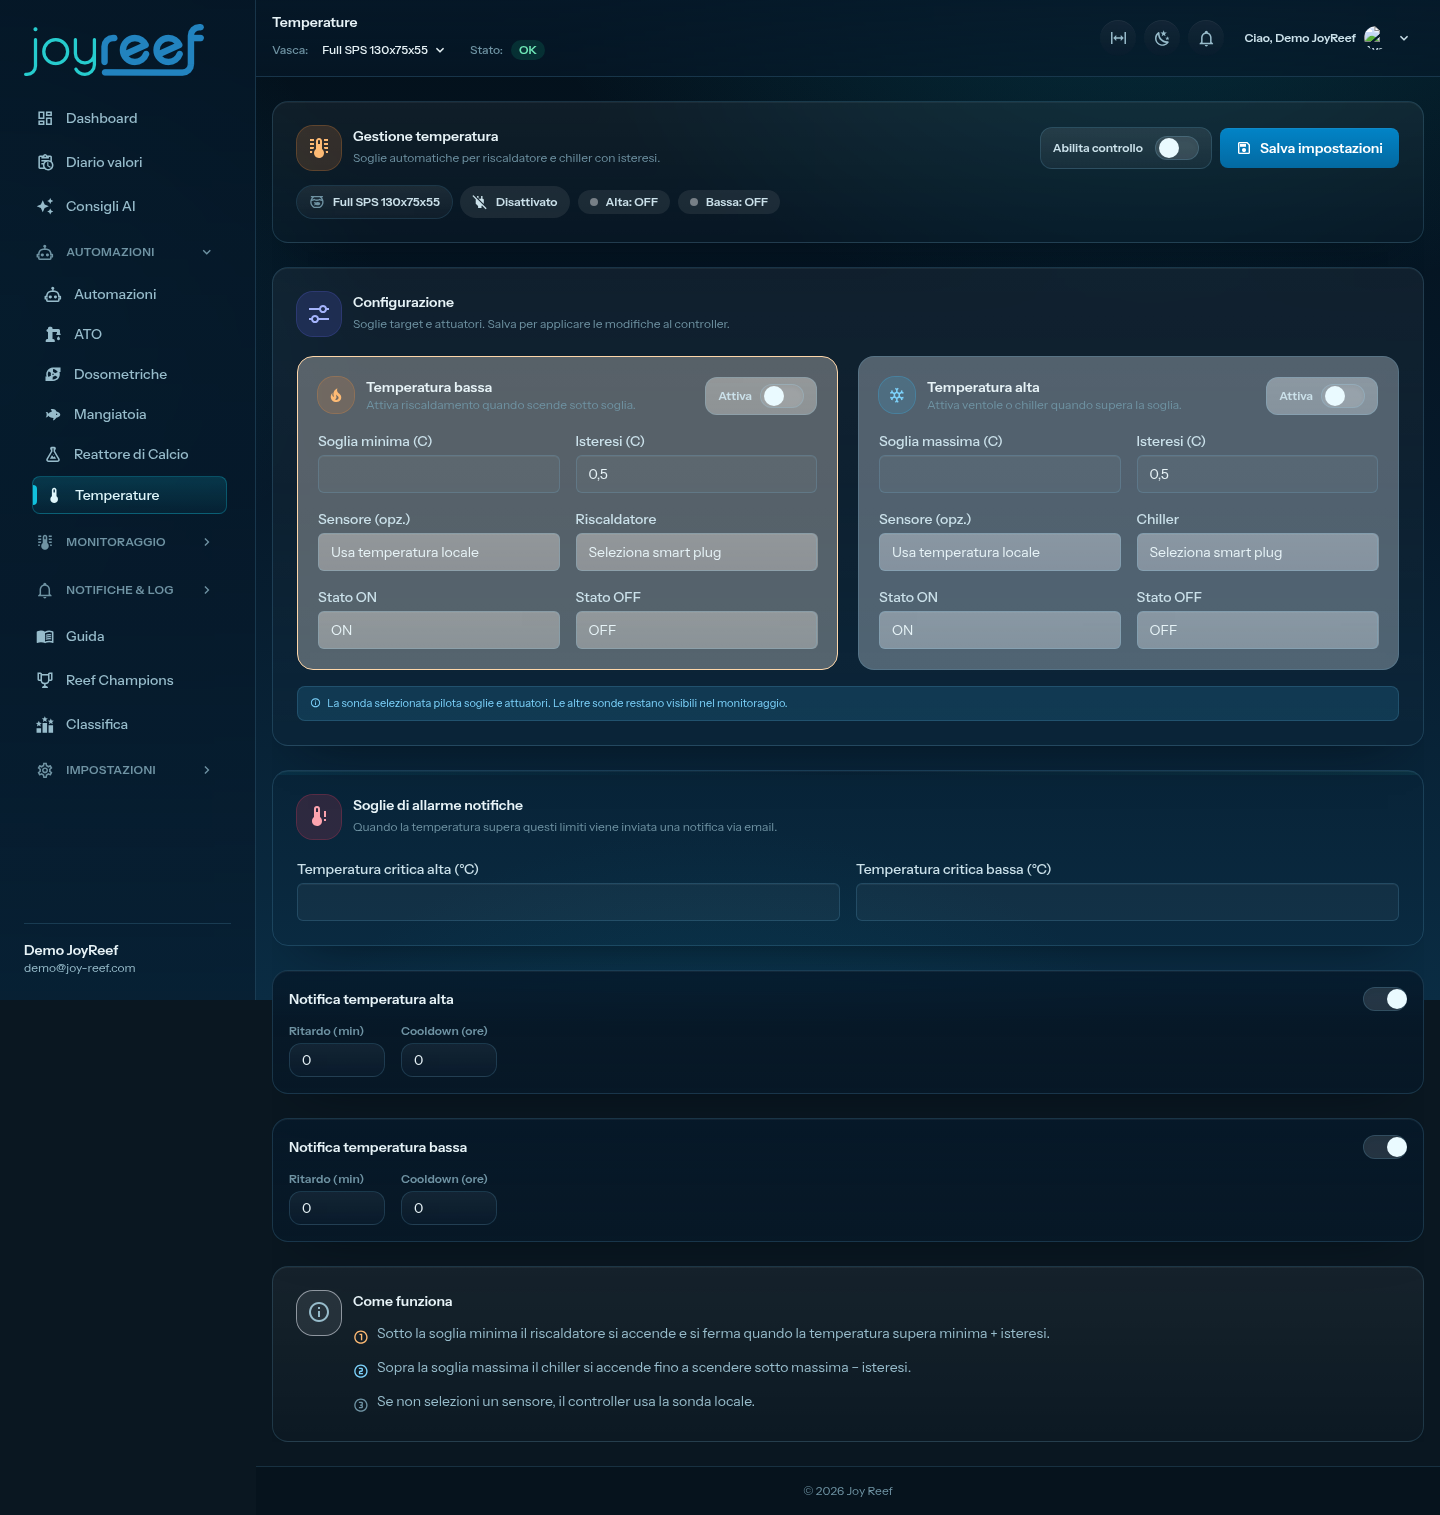
Task: Click the Dashboard grid icon in sidebar
Action: 45,118
